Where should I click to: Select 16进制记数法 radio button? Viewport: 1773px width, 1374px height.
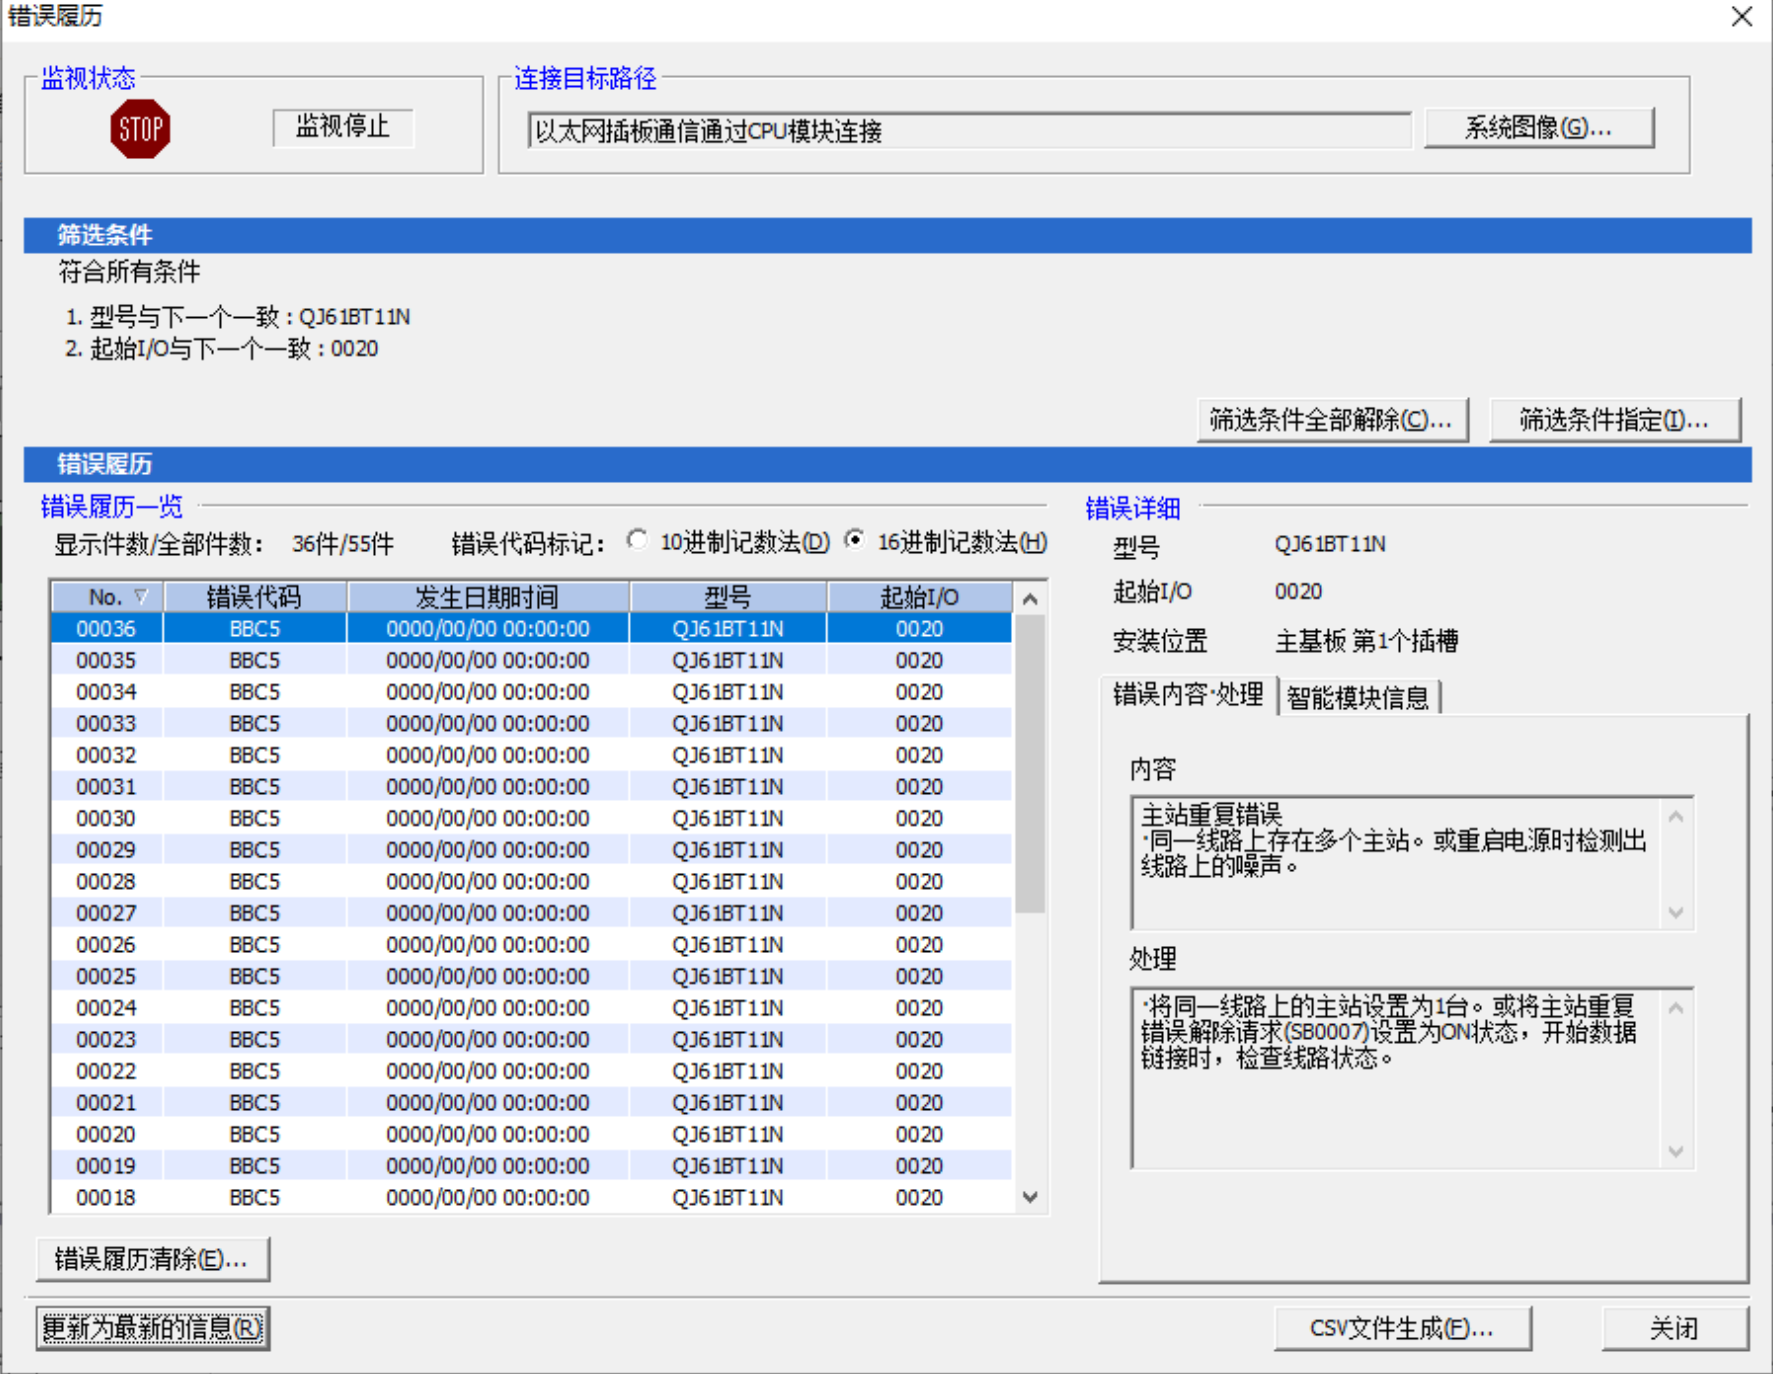854,541
